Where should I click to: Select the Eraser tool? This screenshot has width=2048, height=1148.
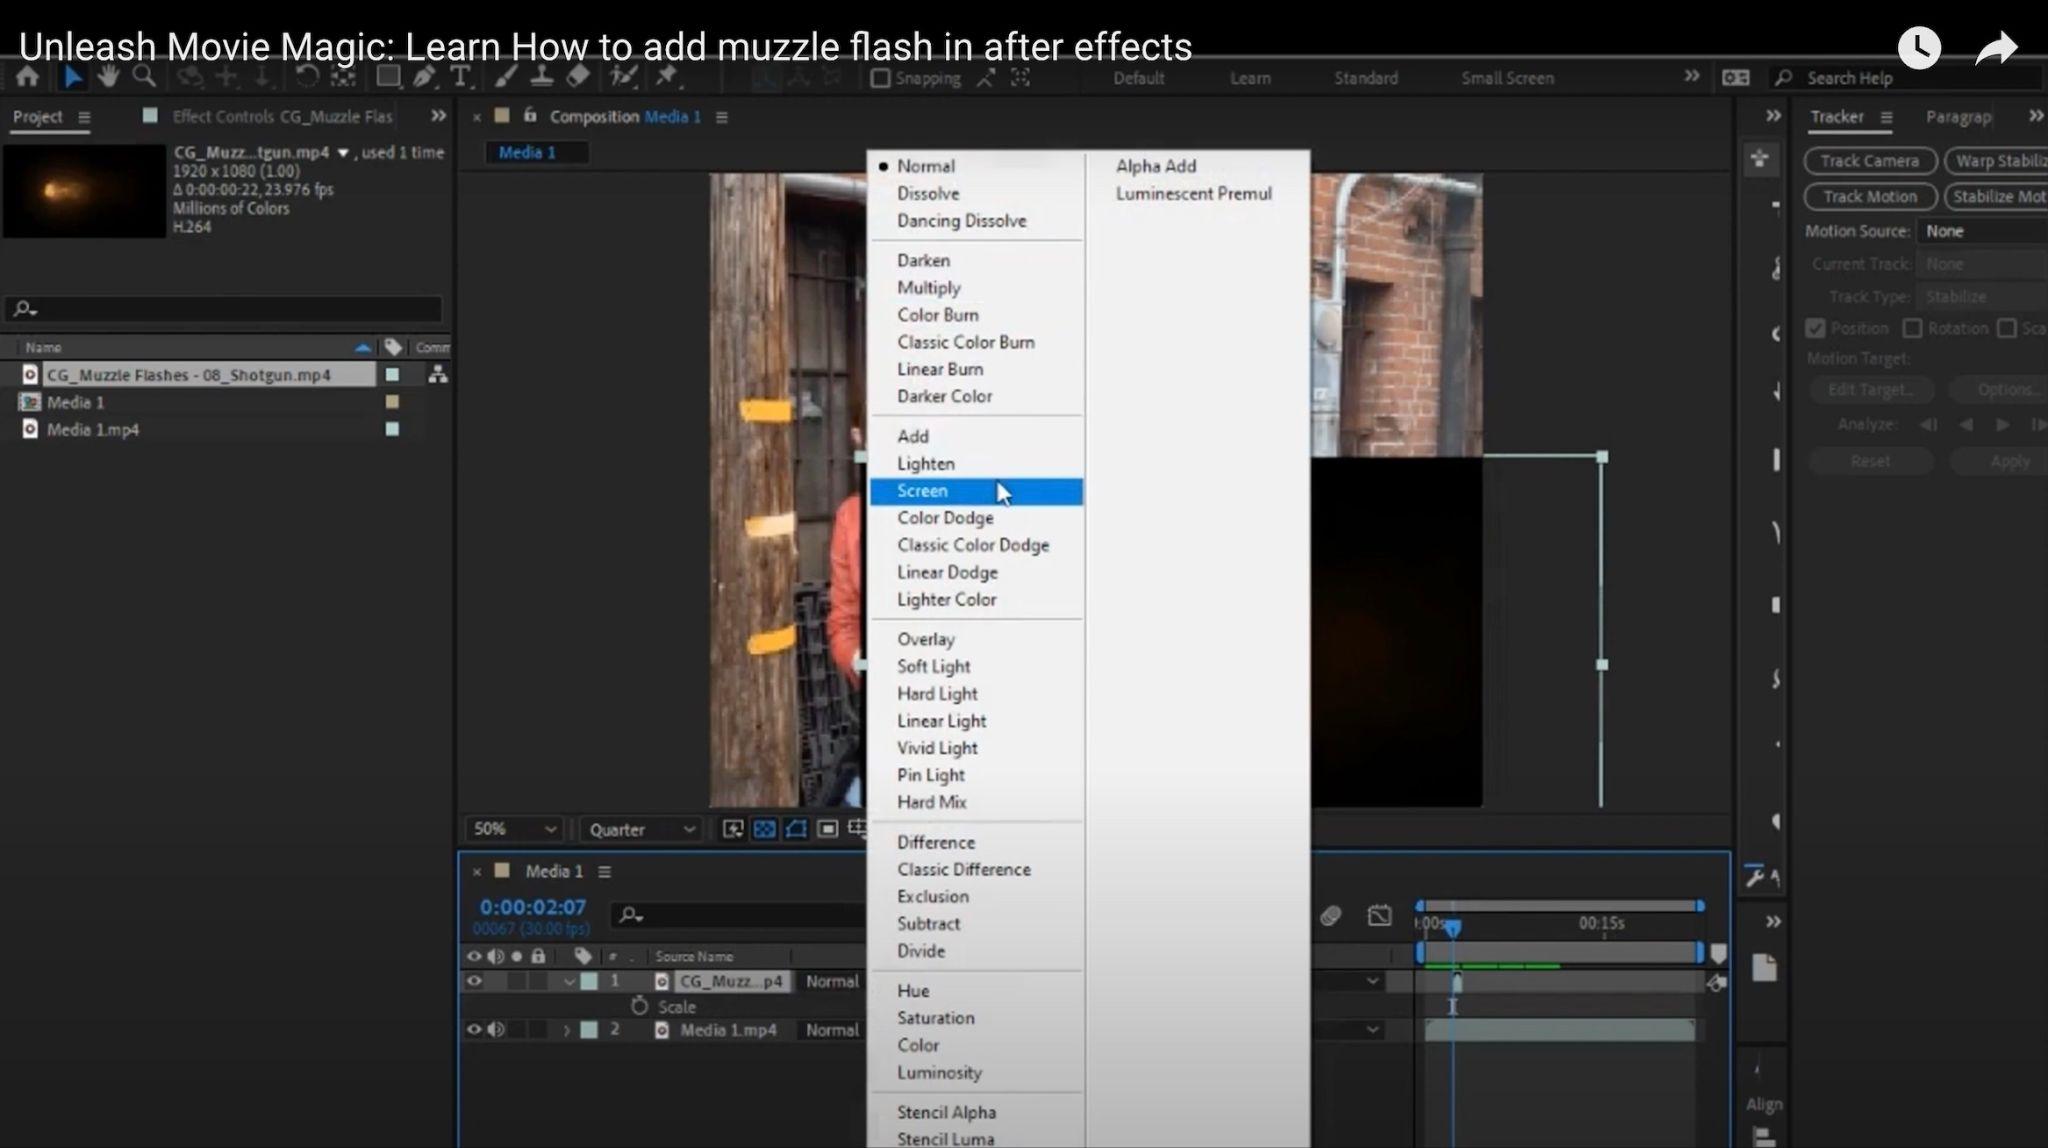[578, 77]
